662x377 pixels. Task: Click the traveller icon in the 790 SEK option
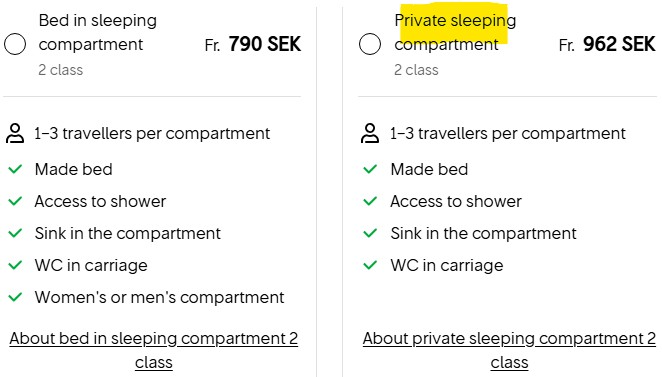15,133
